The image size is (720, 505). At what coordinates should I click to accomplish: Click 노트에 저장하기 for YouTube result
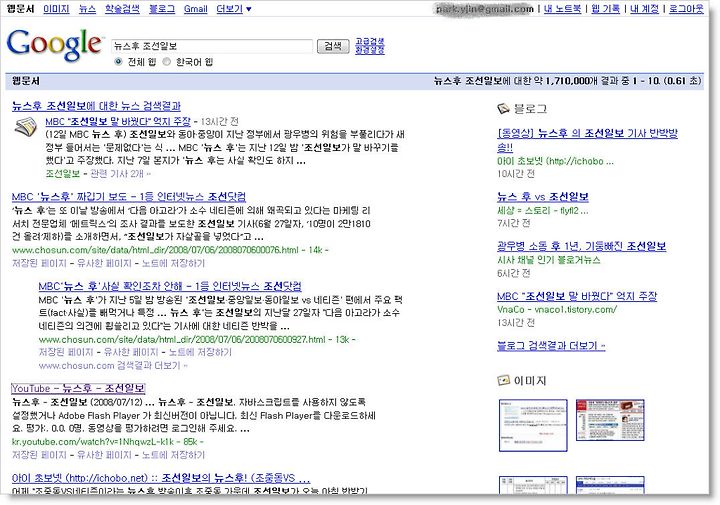[x=173, y=455]
